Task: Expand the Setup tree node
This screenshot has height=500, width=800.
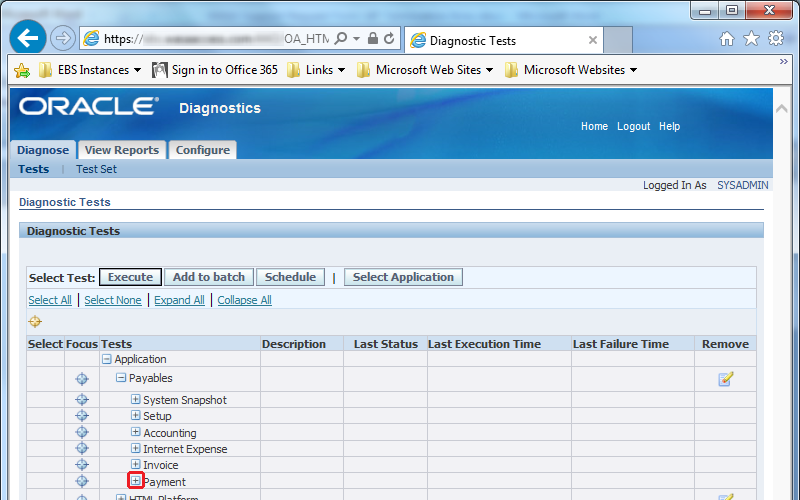Action: 135,415
